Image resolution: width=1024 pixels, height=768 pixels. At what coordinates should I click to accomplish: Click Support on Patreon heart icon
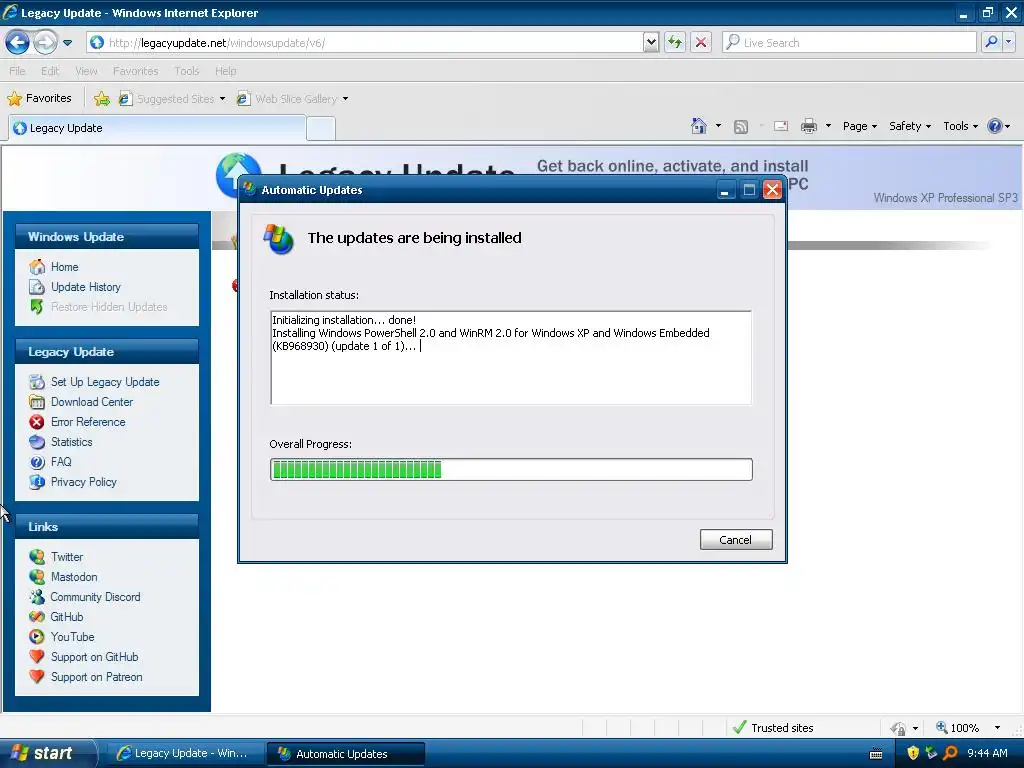pos(37,677)
